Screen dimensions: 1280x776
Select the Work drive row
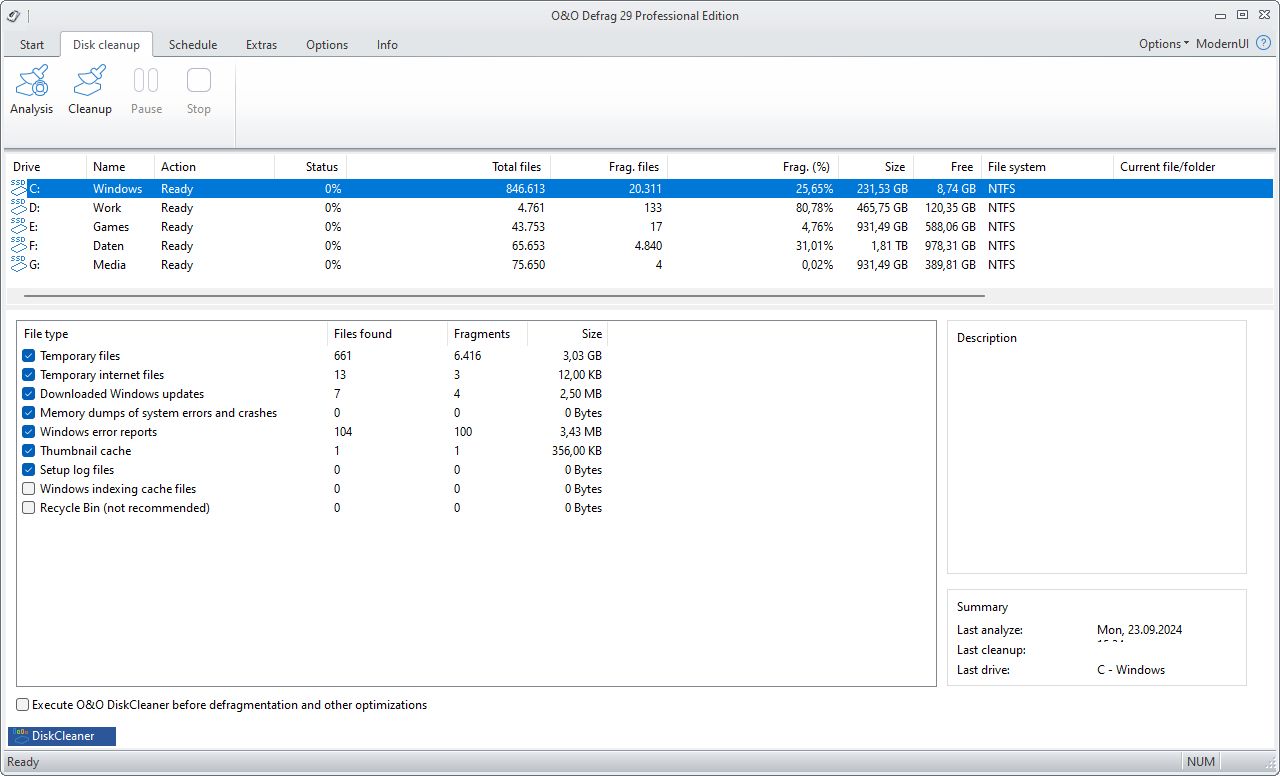[x=640, y=208]
